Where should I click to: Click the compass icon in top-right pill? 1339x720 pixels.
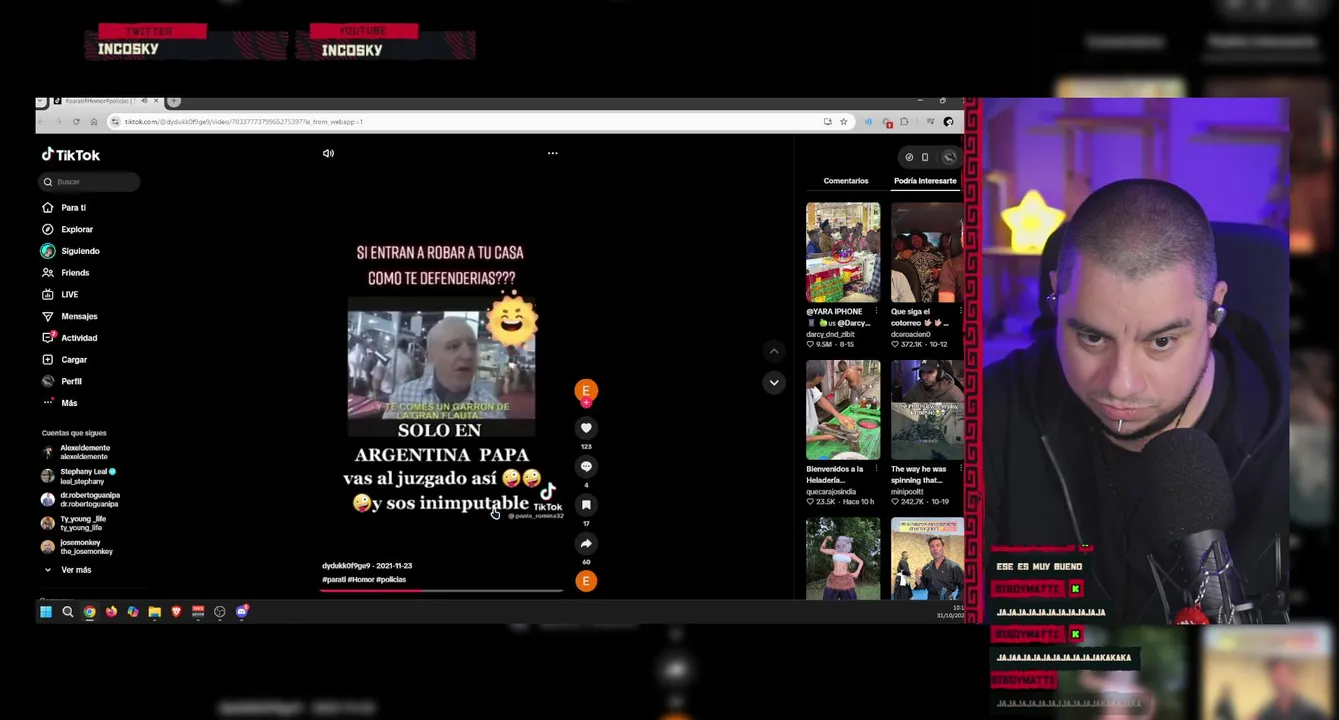point(909,157)
